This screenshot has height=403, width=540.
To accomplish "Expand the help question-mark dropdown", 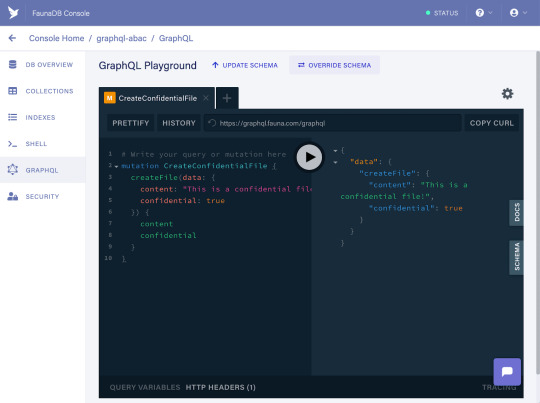I will click(x=484, y=13).
